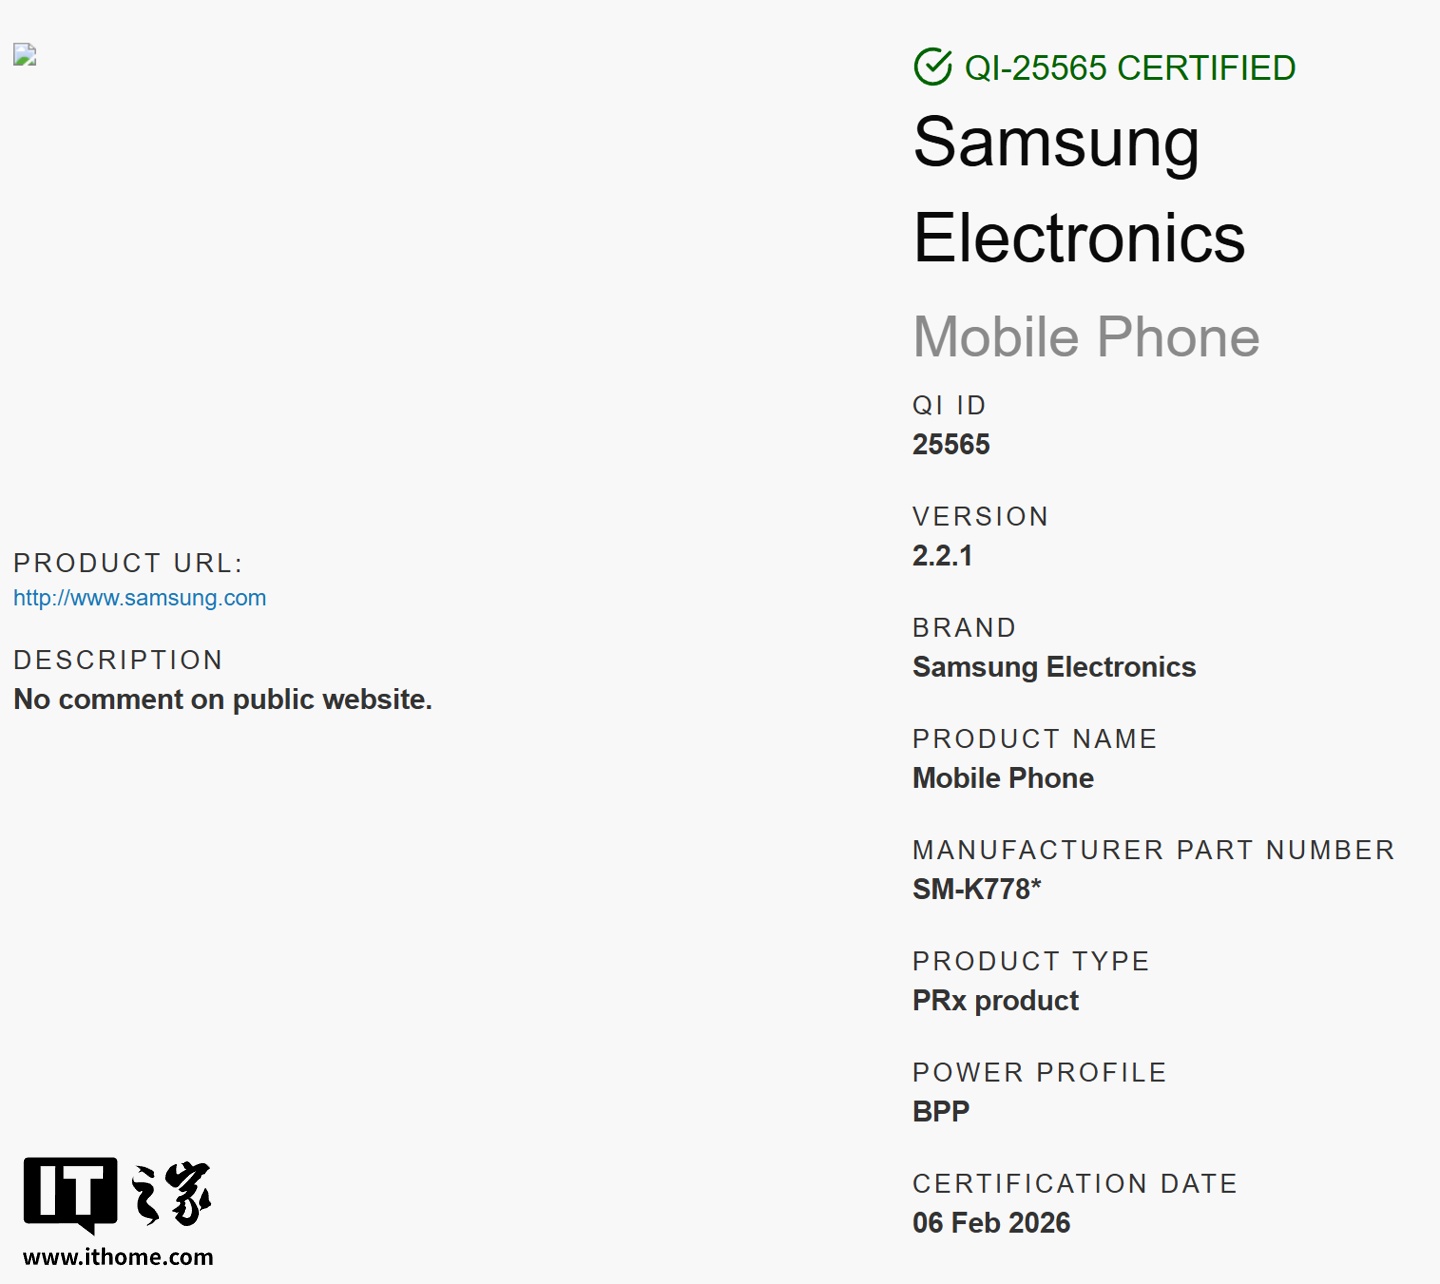Viewport: 1440px width, 1284px height.
Task: Click the MANUFACTURER PART NUMBER label
Action: click(1153, 850)
